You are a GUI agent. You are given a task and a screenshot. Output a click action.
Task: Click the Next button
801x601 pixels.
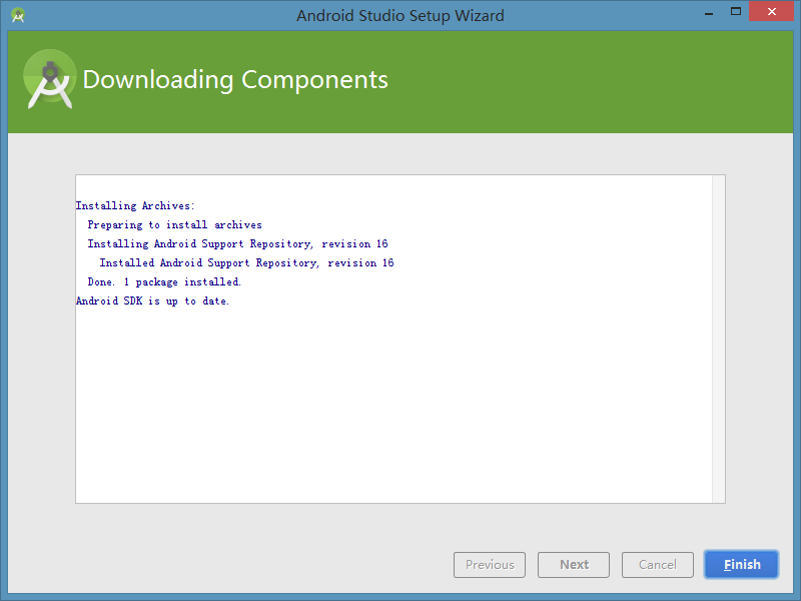pyautogui.click(x=574, y=565)
